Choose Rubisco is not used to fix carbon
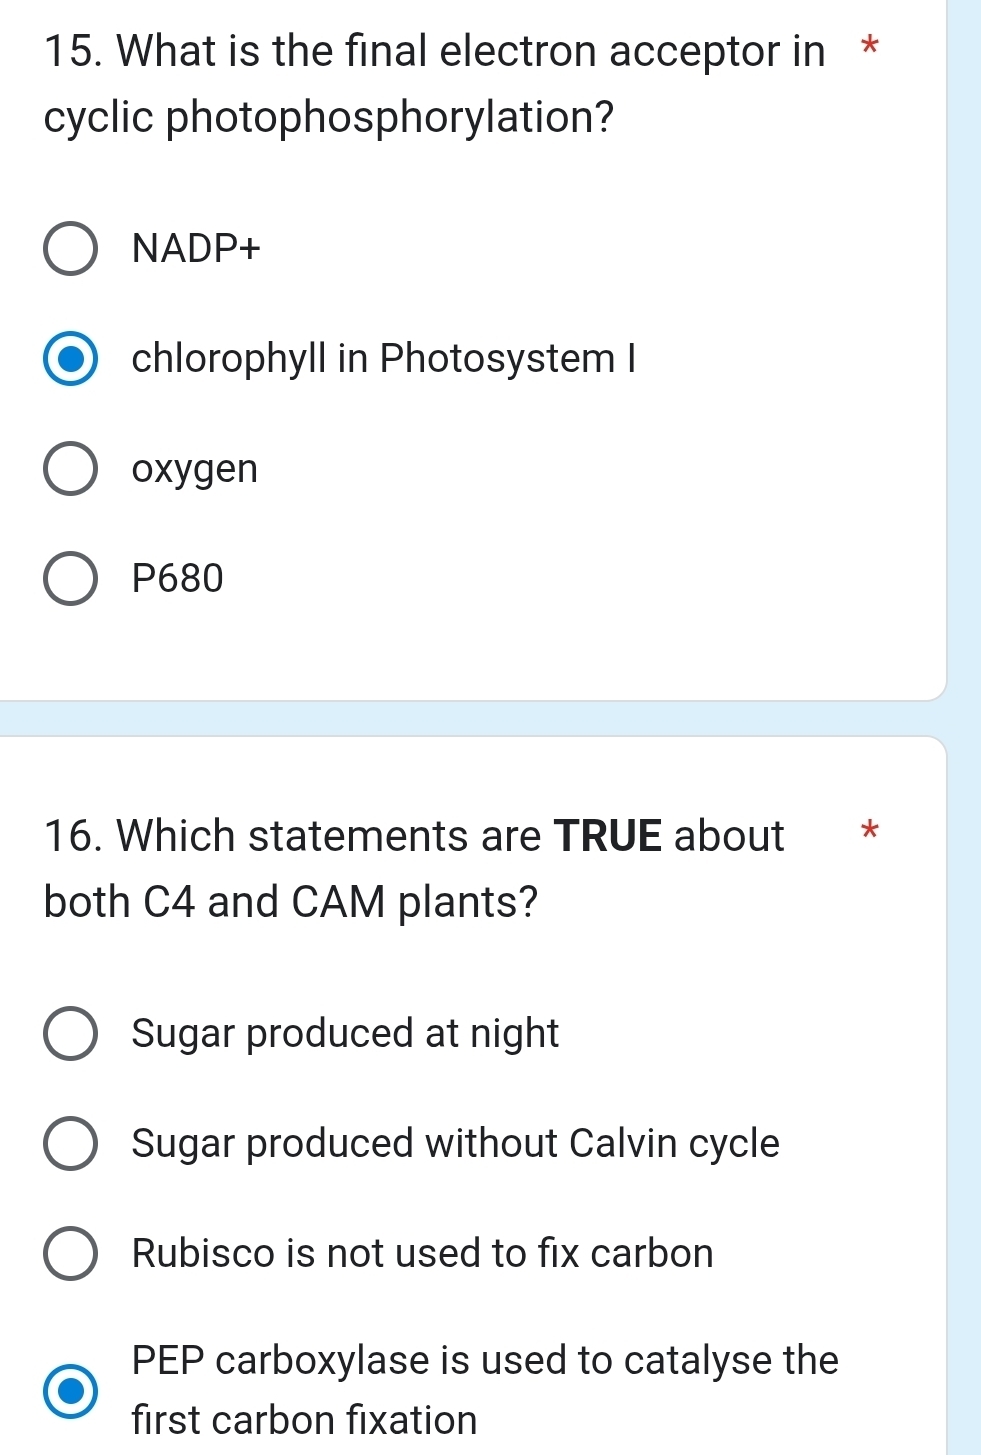 pos(70,1253)
